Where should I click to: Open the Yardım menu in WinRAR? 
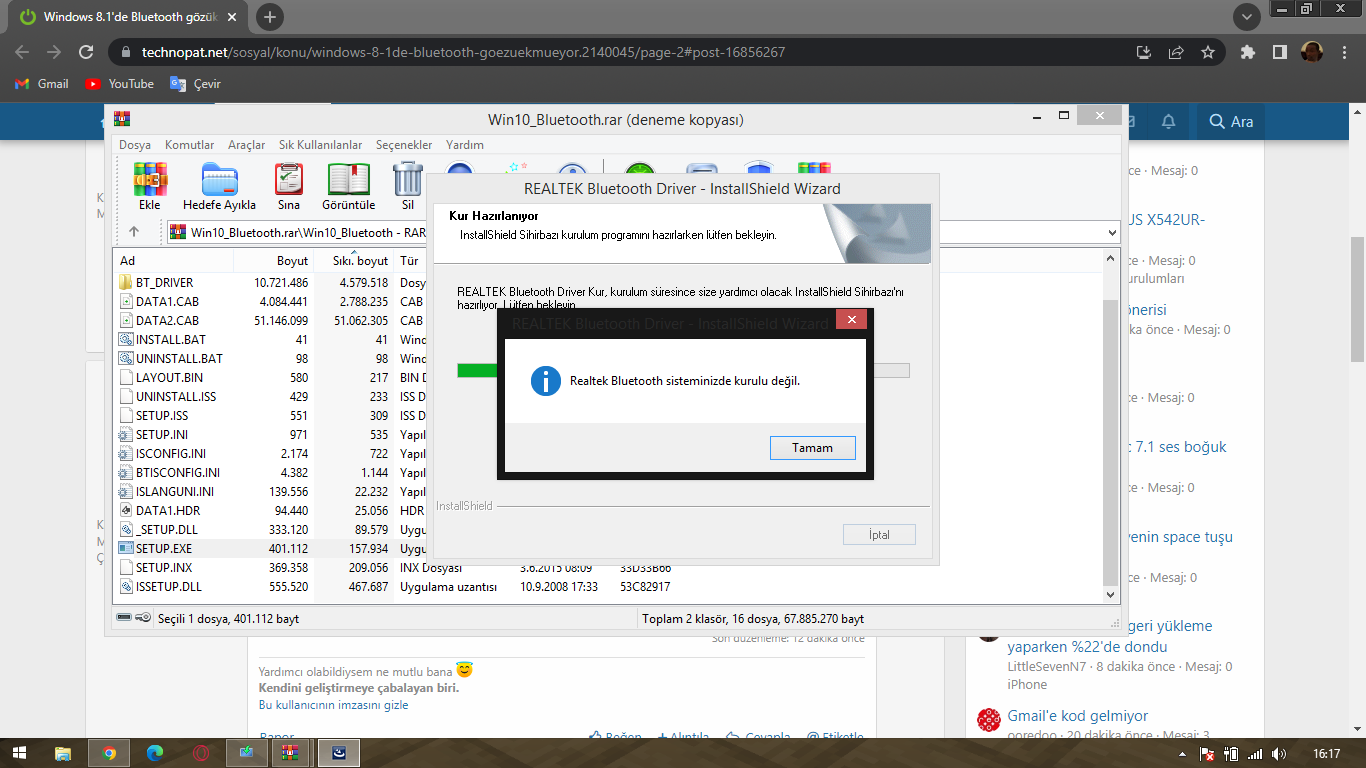click(x=465, y=145)
